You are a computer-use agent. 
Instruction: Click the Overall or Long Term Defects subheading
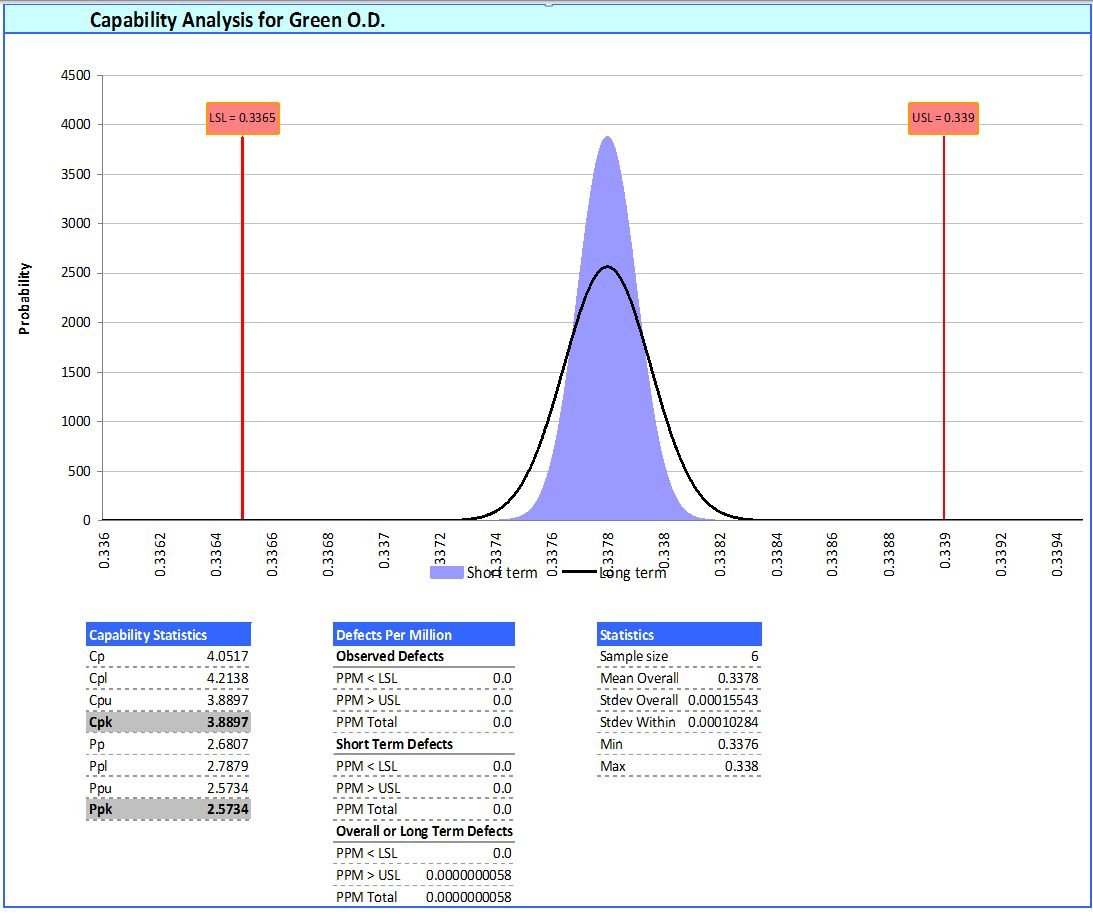pos(424,831)
